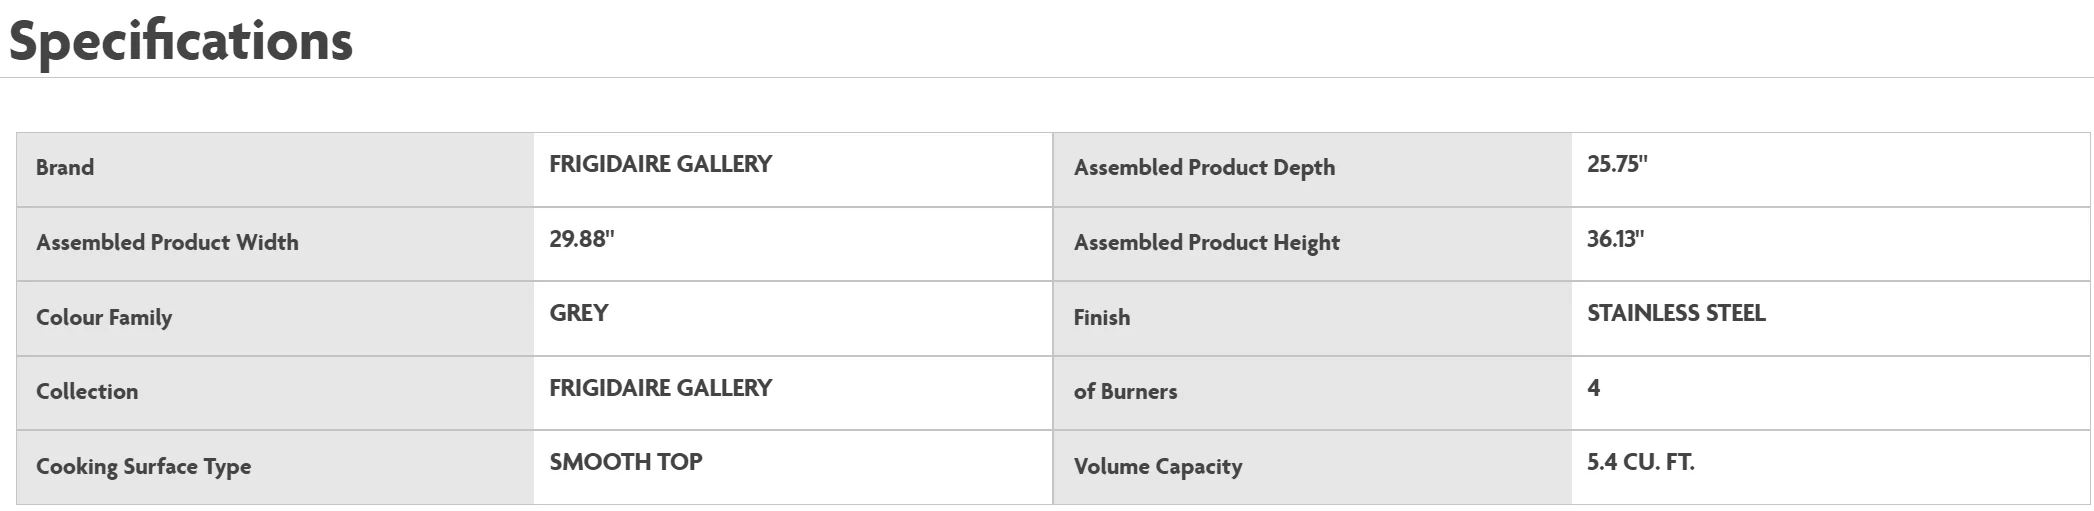Click the Assembled Product Width label
The height and width of the screenshot is (511, 2094).
[x=167, y=242]
